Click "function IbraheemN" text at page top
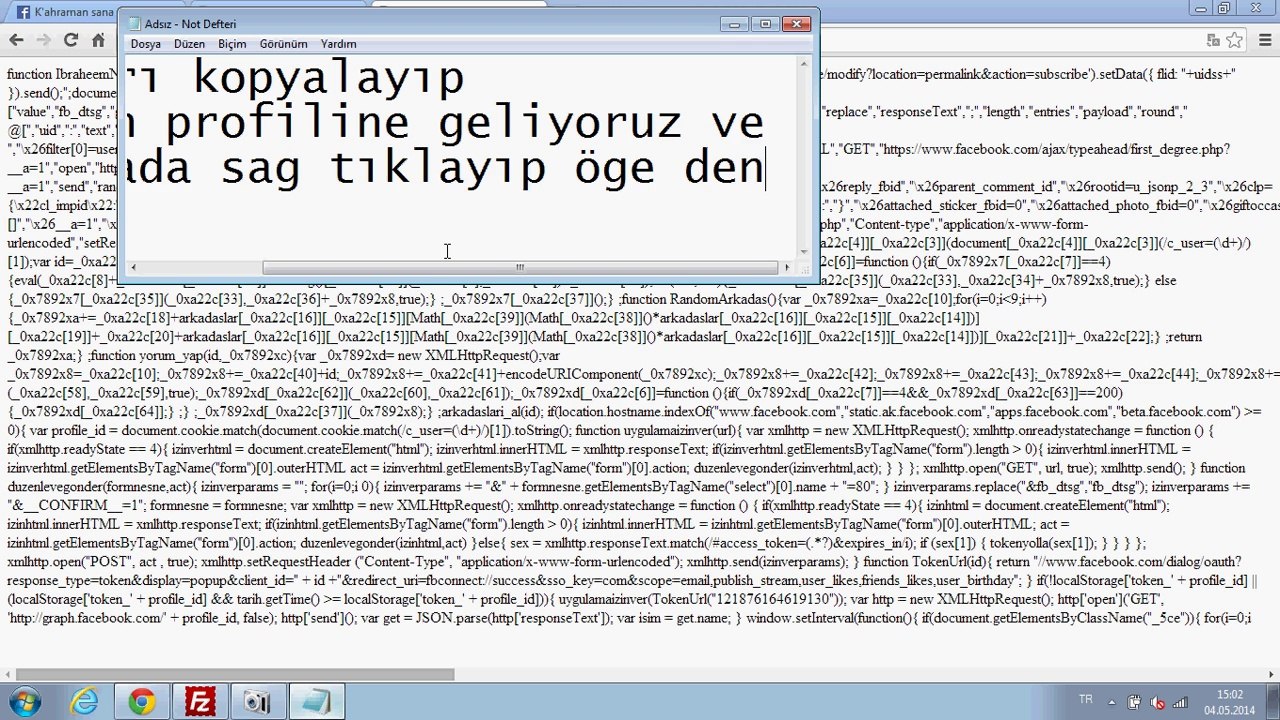 [62, 75]
